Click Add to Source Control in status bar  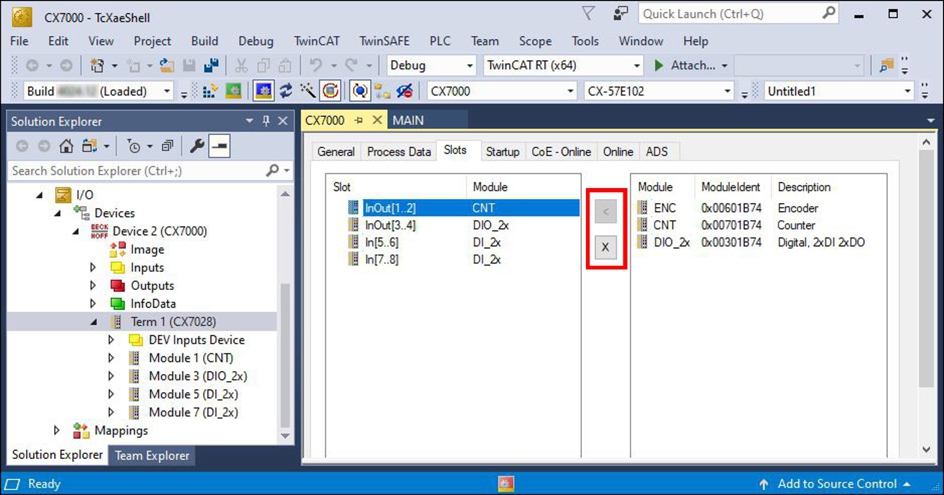[836, 484]
